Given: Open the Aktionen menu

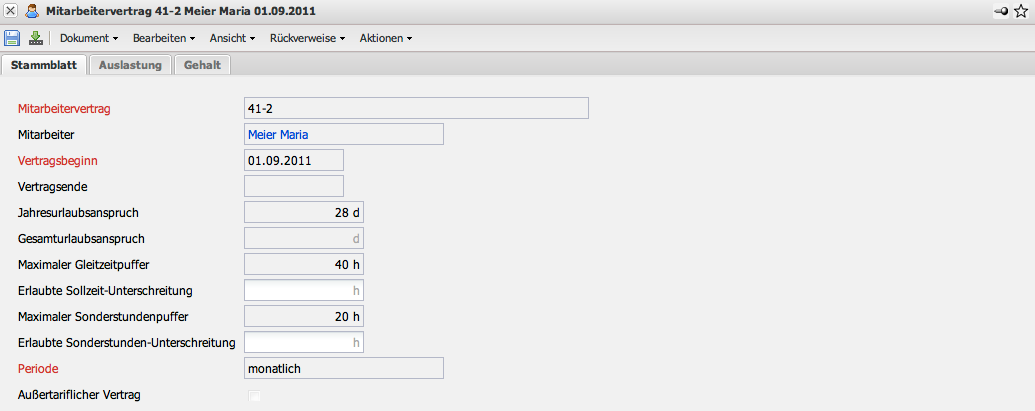Looking at the screenshot, I should [385, 38].
